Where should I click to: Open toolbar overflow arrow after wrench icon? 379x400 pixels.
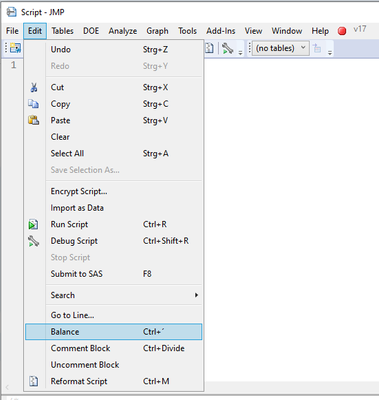[240, 53]
